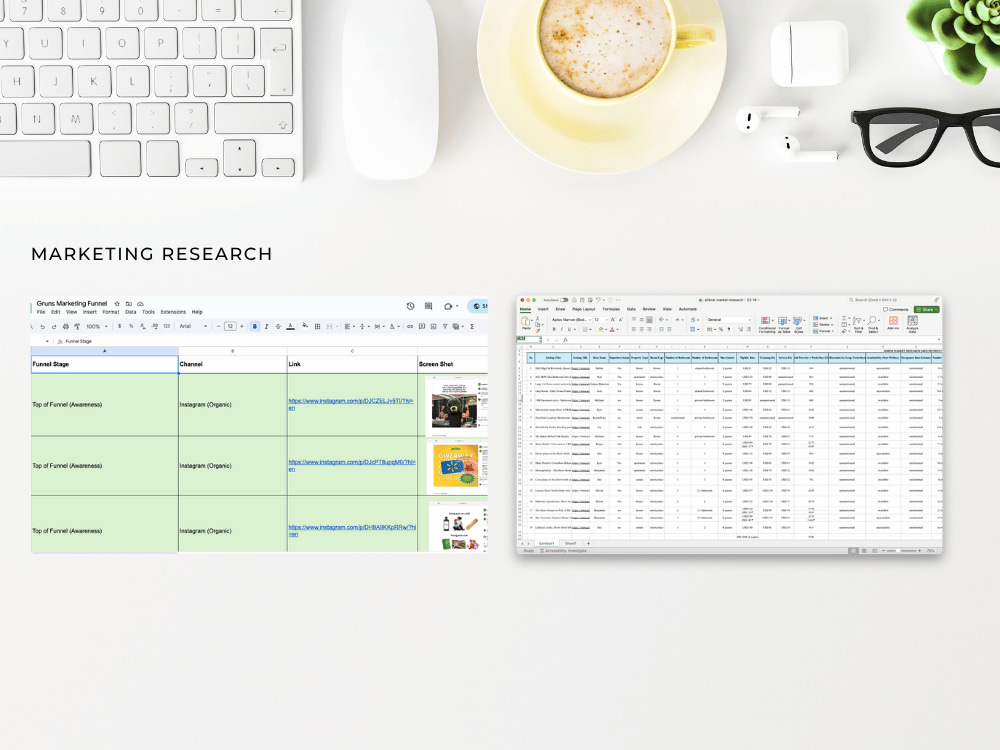Click the redo arrow in Sheets toolbar
1000x750 pixels.
(54, 327)
